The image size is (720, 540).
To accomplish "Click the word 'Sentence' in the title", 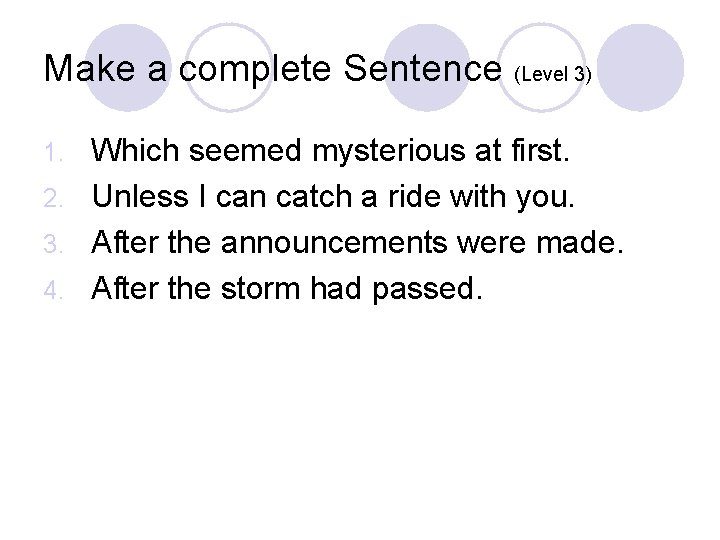I will point(423,68).
